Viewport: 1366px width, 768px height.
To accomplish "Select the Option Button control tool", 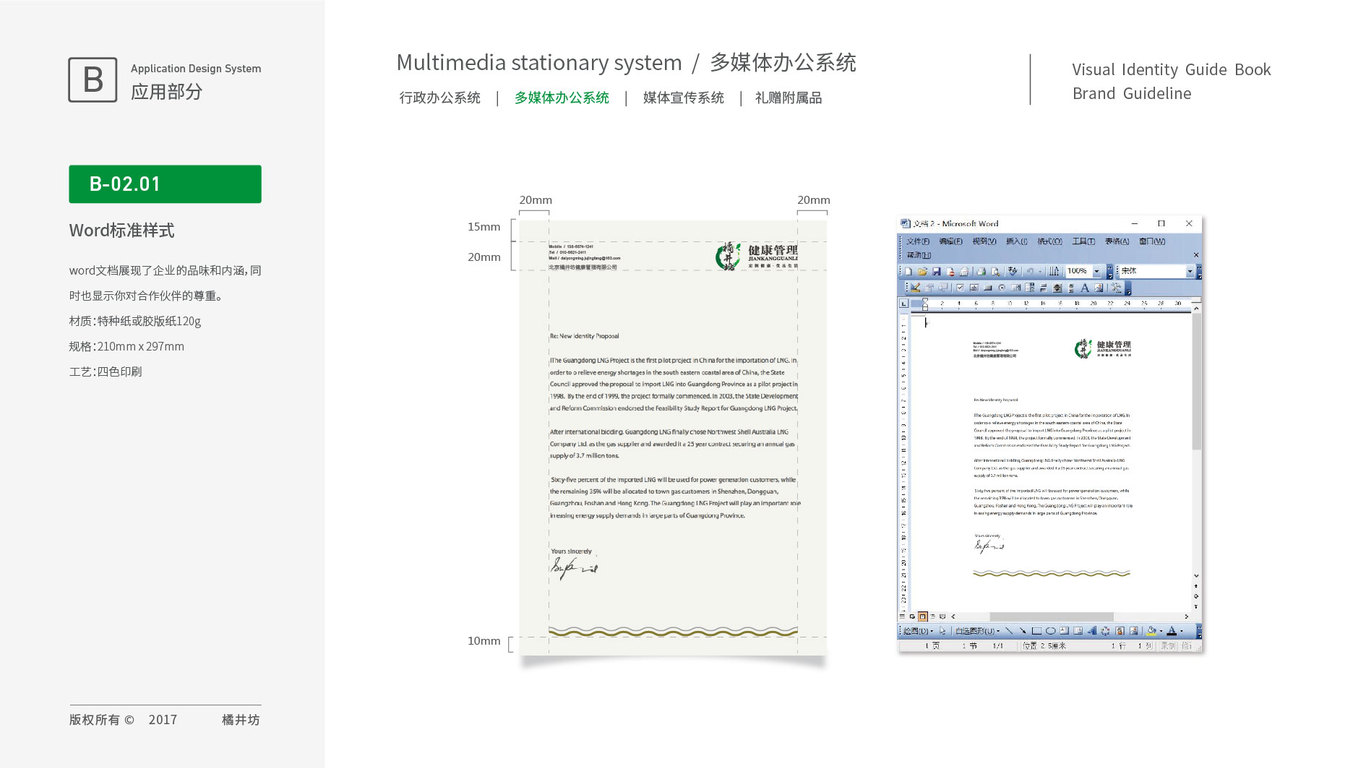I will click(1001, 288).
